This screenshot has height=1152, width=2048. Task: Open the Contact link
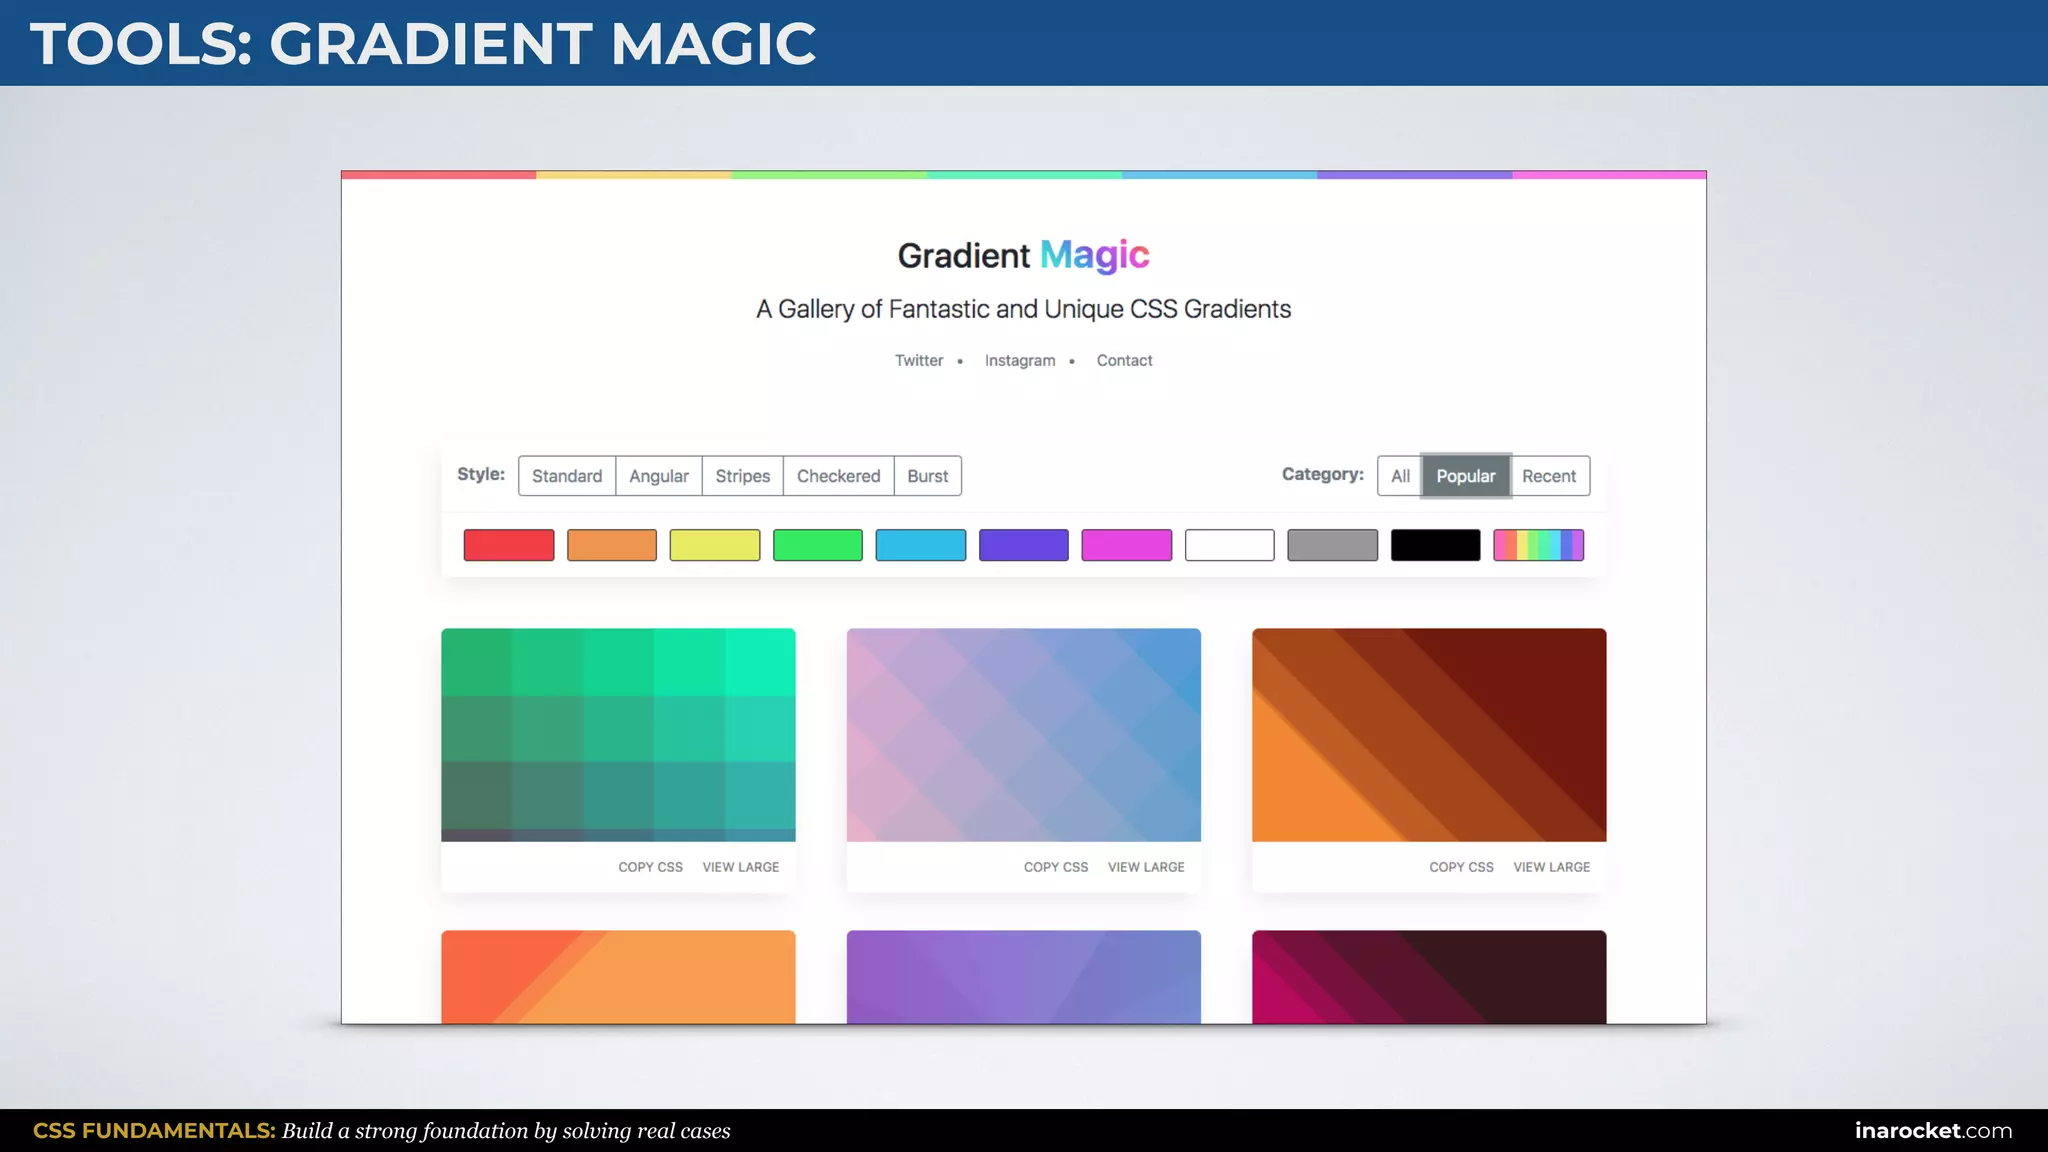[x=1124, y=360]
